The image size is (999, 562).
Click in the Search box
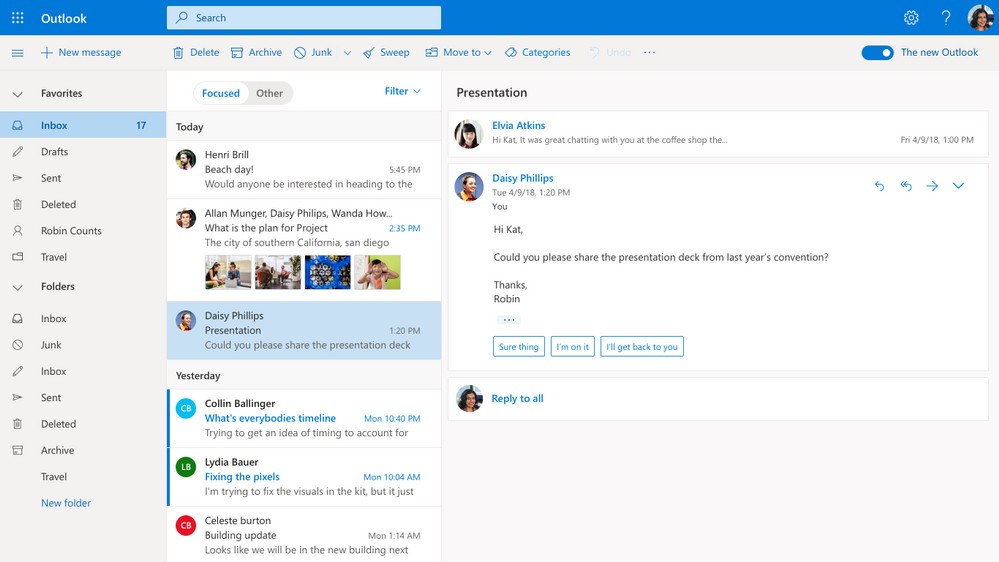(303, 18)
